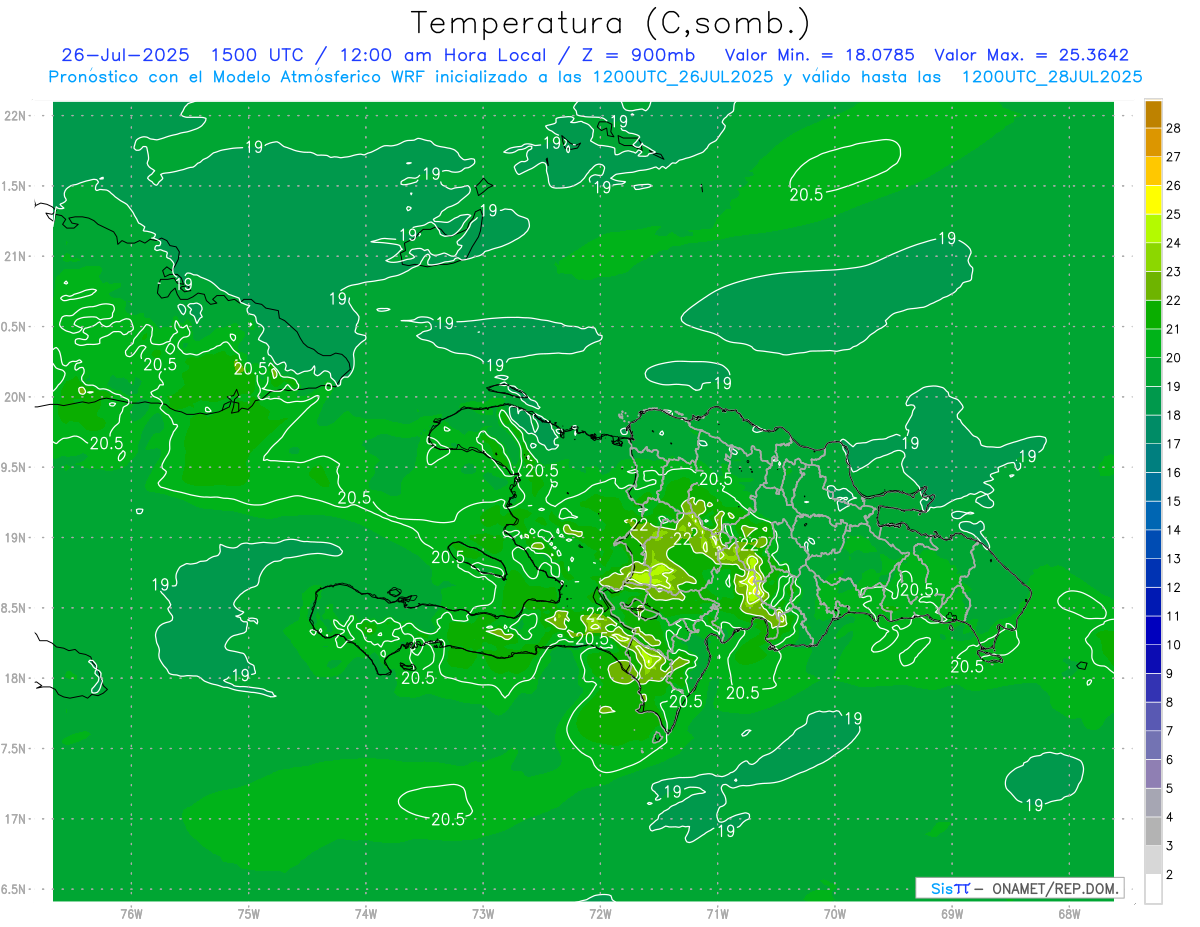This screenshot has height=927, width=1200.
Task: Click the colorbar value label 16
Action: (1173, 473)
